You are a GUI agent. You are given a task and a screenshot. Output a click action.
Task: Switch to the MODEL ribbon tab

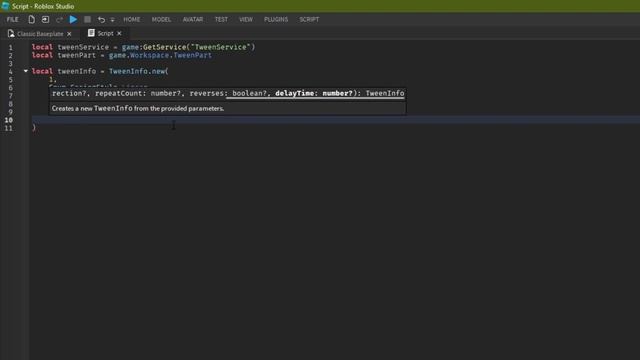click(161, 19)
